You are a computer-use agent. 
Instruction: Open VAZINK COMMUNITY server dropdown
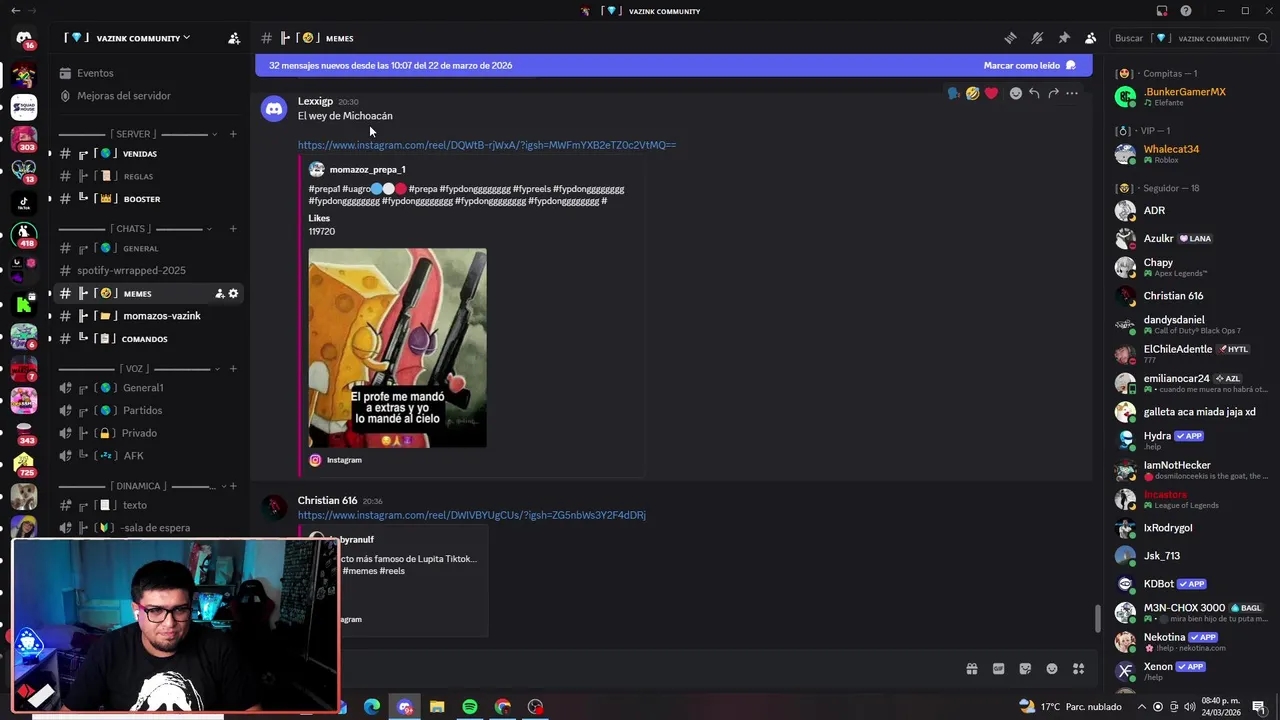[x=127, y=38]
